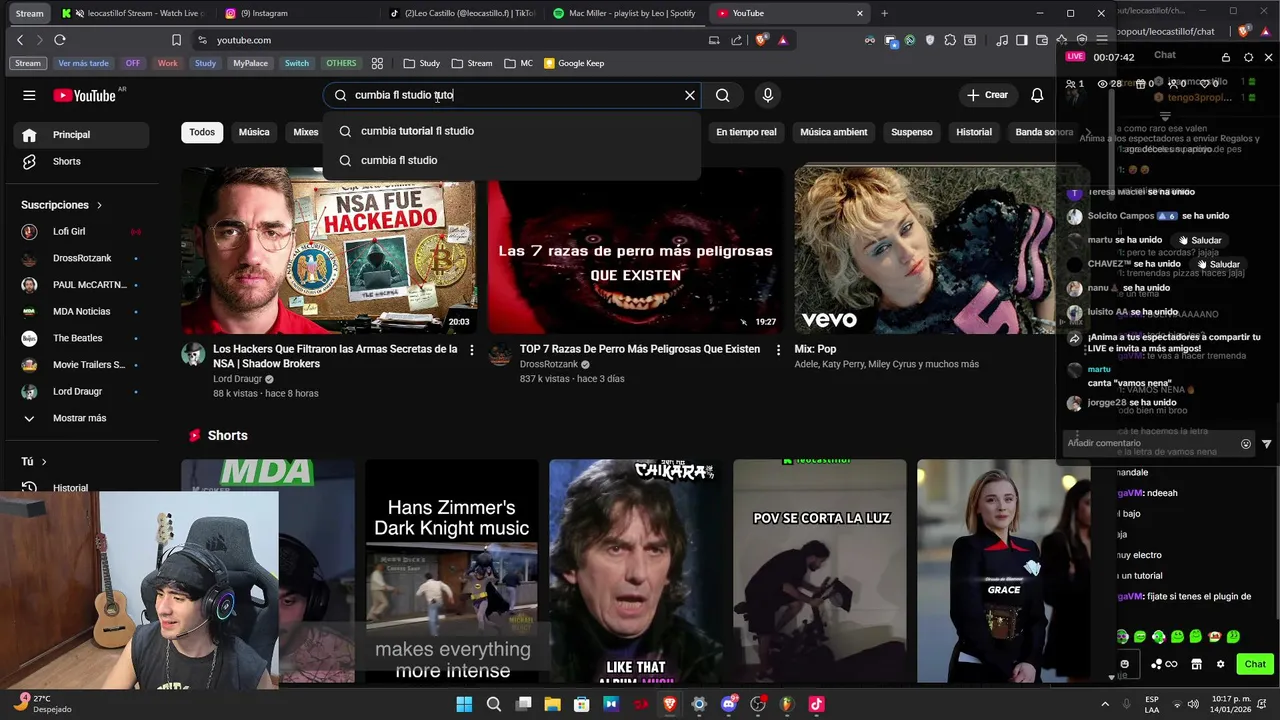Open the Study bookmarks folder

(421, 63)
